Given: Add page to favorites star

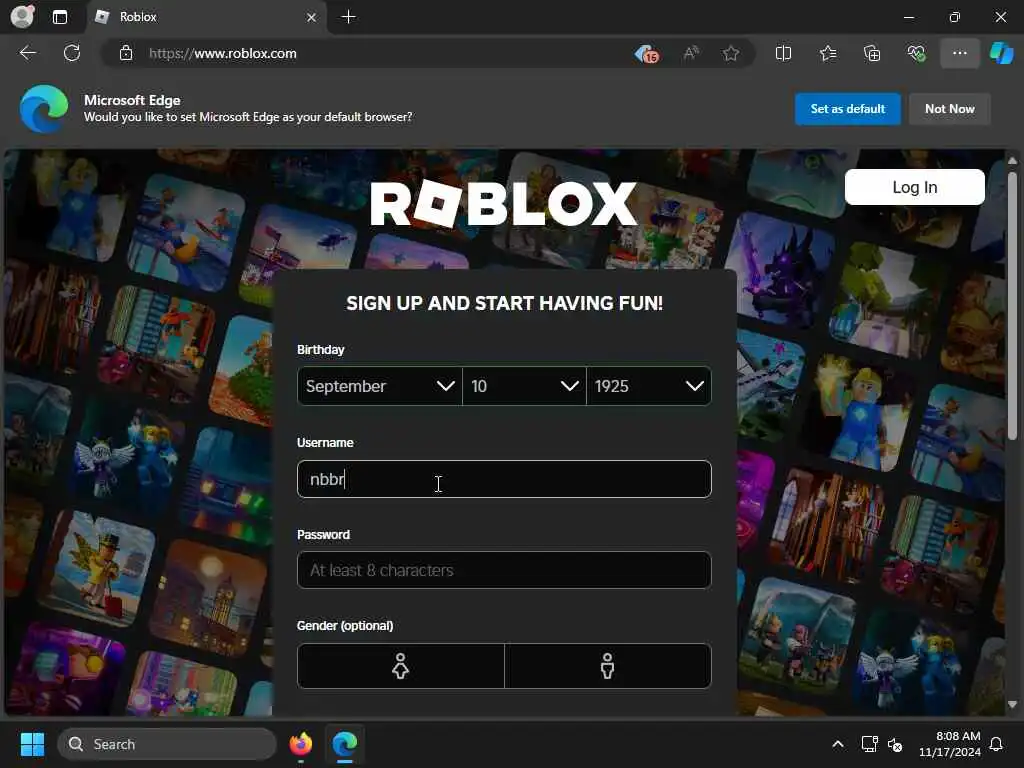Looking at the screenshot, I should coord(731,54).
